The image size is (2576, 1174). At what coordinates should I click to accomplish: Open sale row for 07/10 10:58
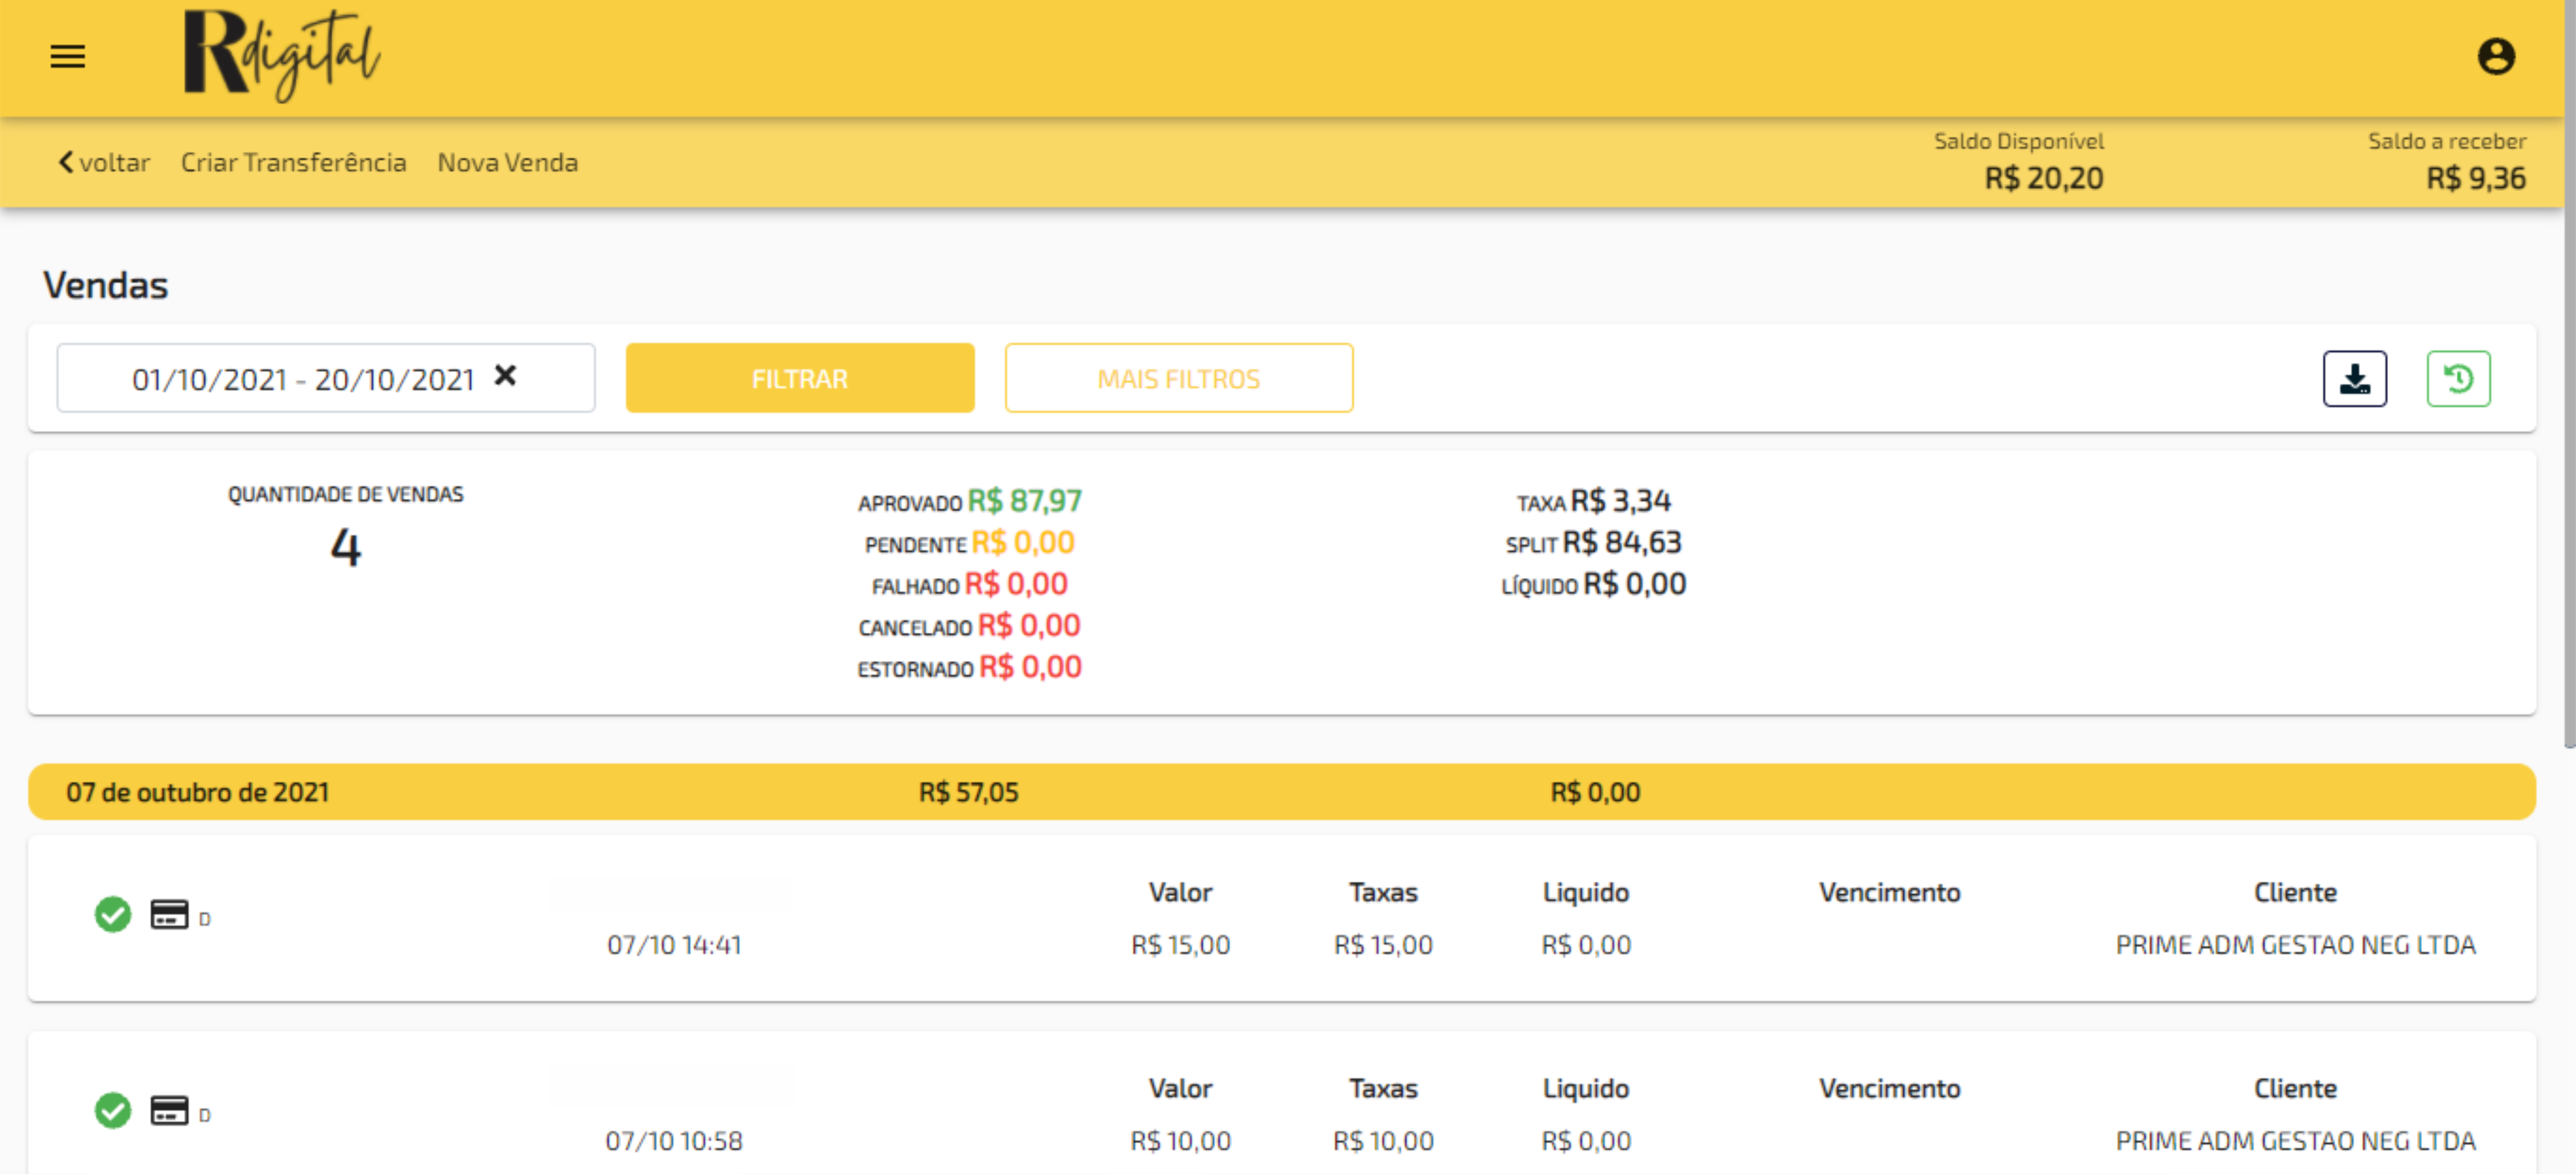point(673,1140)
